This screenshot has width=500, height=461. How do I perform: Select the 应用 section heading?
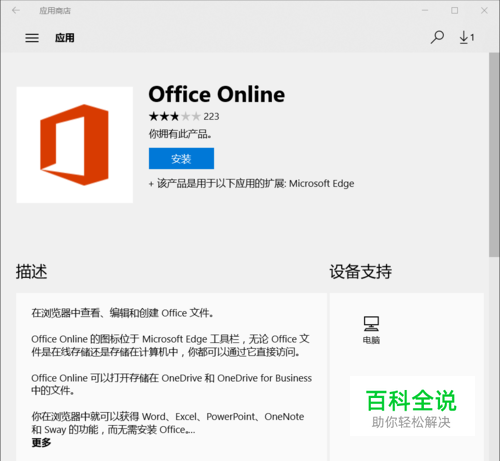point(65,38)
